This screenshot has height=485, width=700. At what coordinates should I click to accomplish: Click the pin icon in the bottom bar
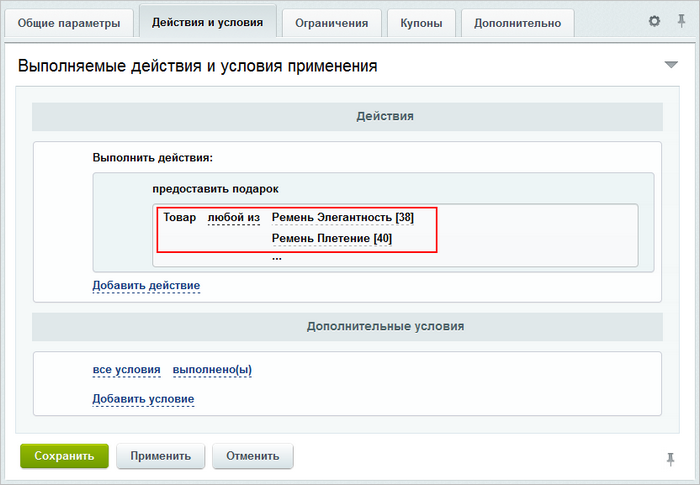click(670, 458)
